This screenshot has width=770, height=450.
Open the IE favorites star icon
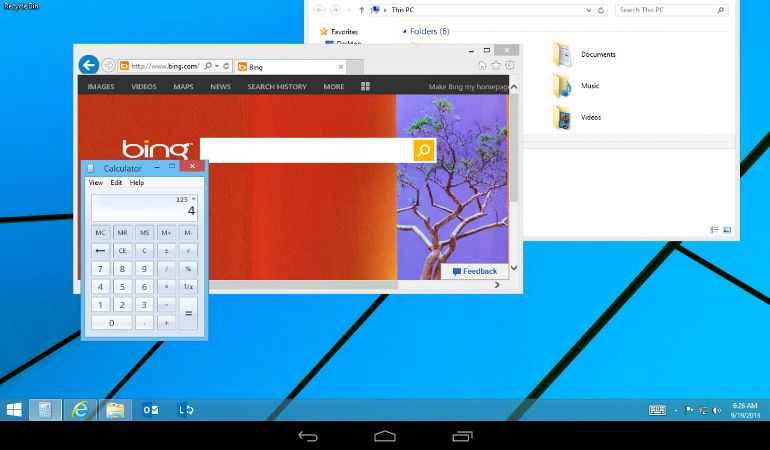(x=496, y=66)
